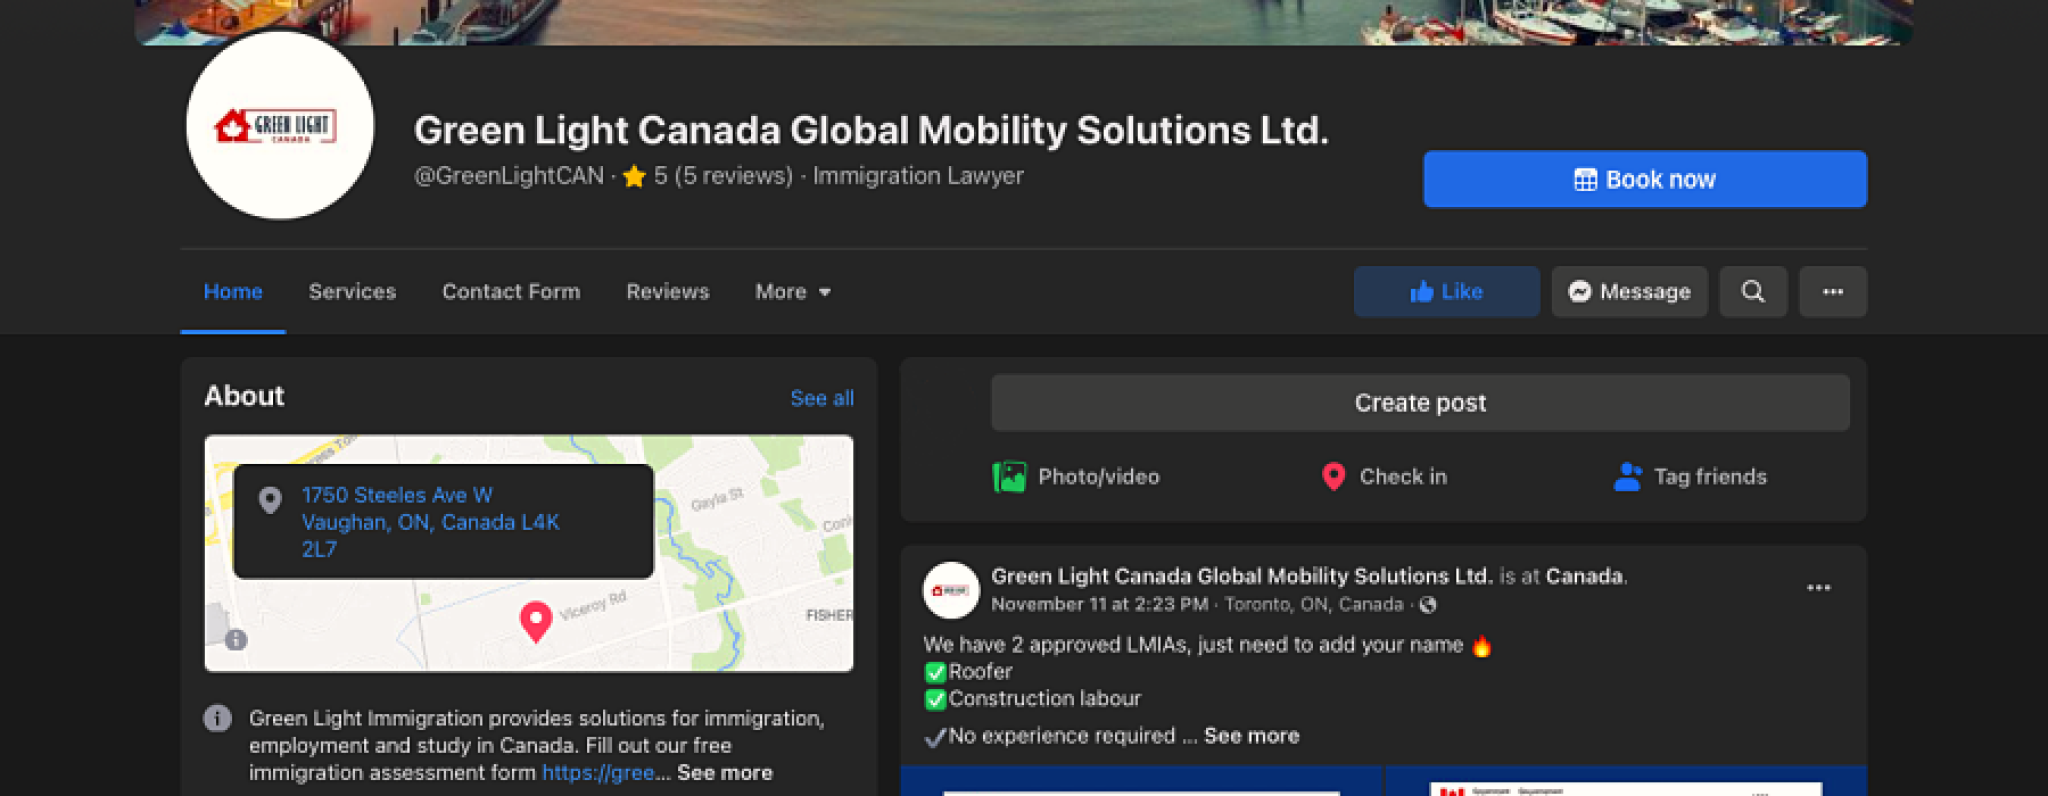Expand About description See more
The height and width of the screenshot is (796, 2048).
pos(724,773)
